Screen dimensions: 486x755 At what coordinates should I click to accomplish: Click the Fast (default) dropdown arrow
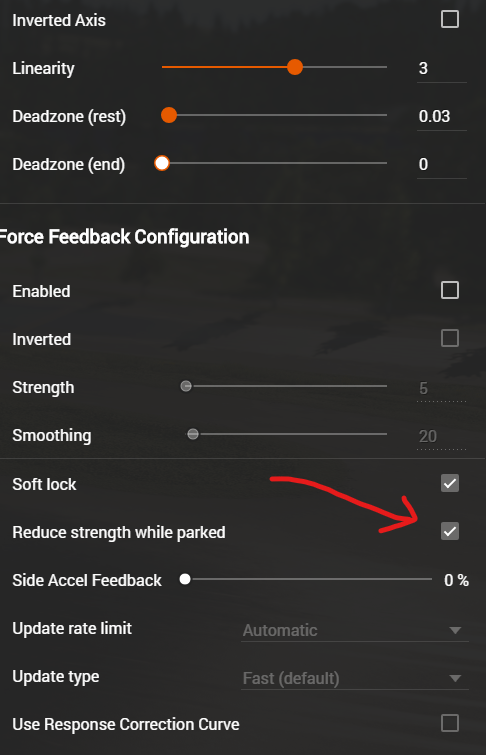tap(455, 678)
